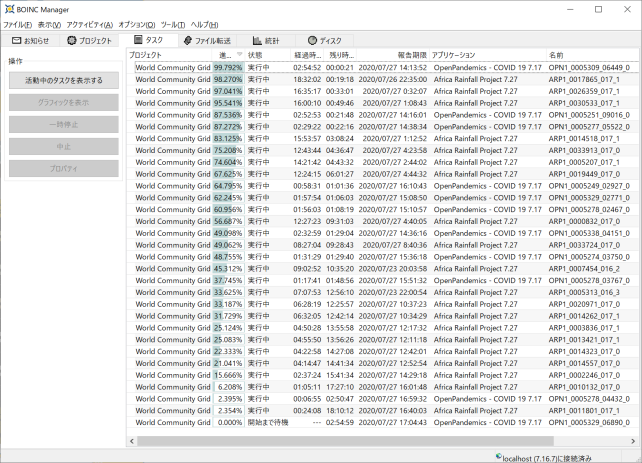
Task: Sort by the 残り時間 column header
Action: (x=340, y=55)
